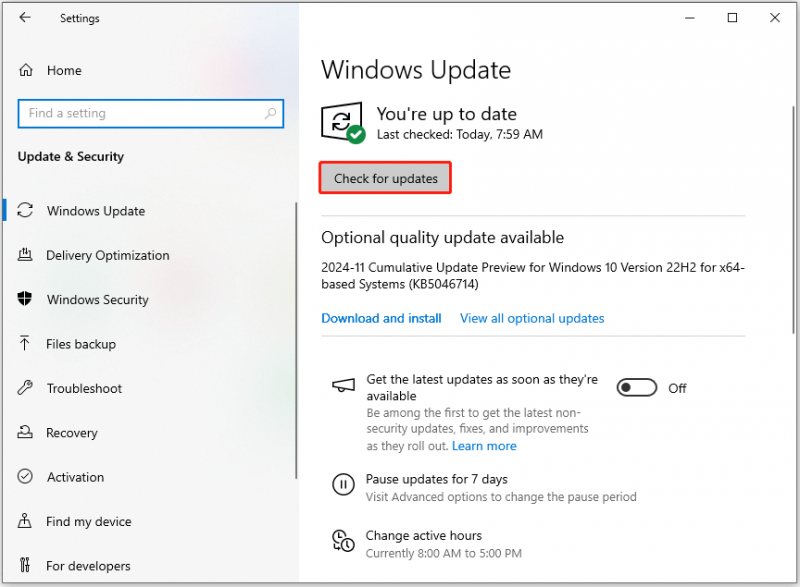Toggle Get the latest updates switch
800x587 pixels.
click(x=637, y=388)
